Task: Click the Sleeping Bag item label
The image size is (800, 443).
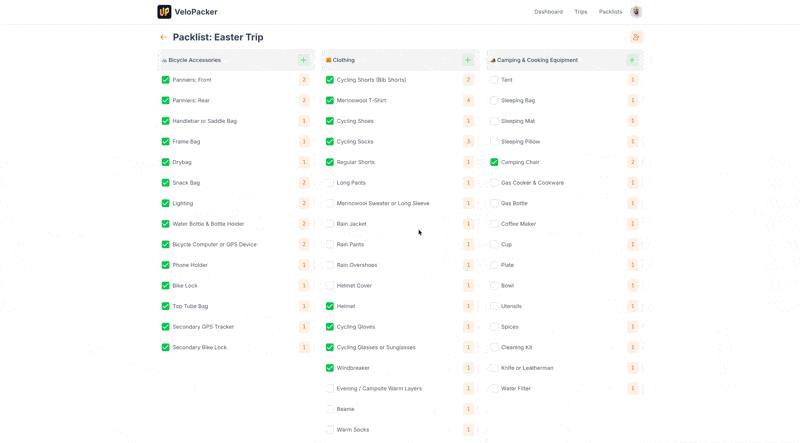Action: click(x=518, y=101)
